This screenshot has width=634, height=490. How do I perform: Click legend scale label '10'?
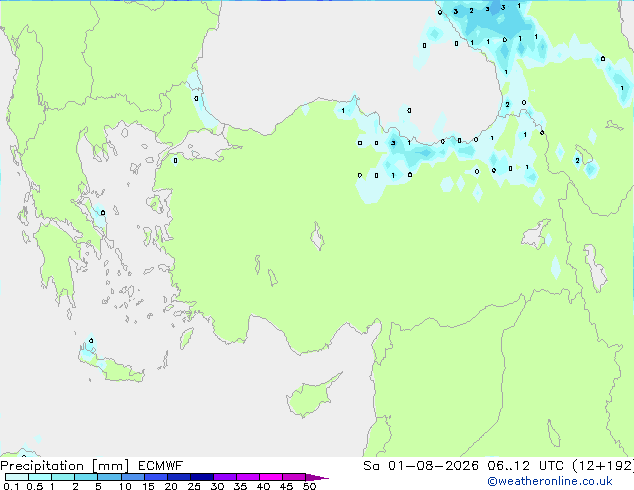tap(125, 486)
